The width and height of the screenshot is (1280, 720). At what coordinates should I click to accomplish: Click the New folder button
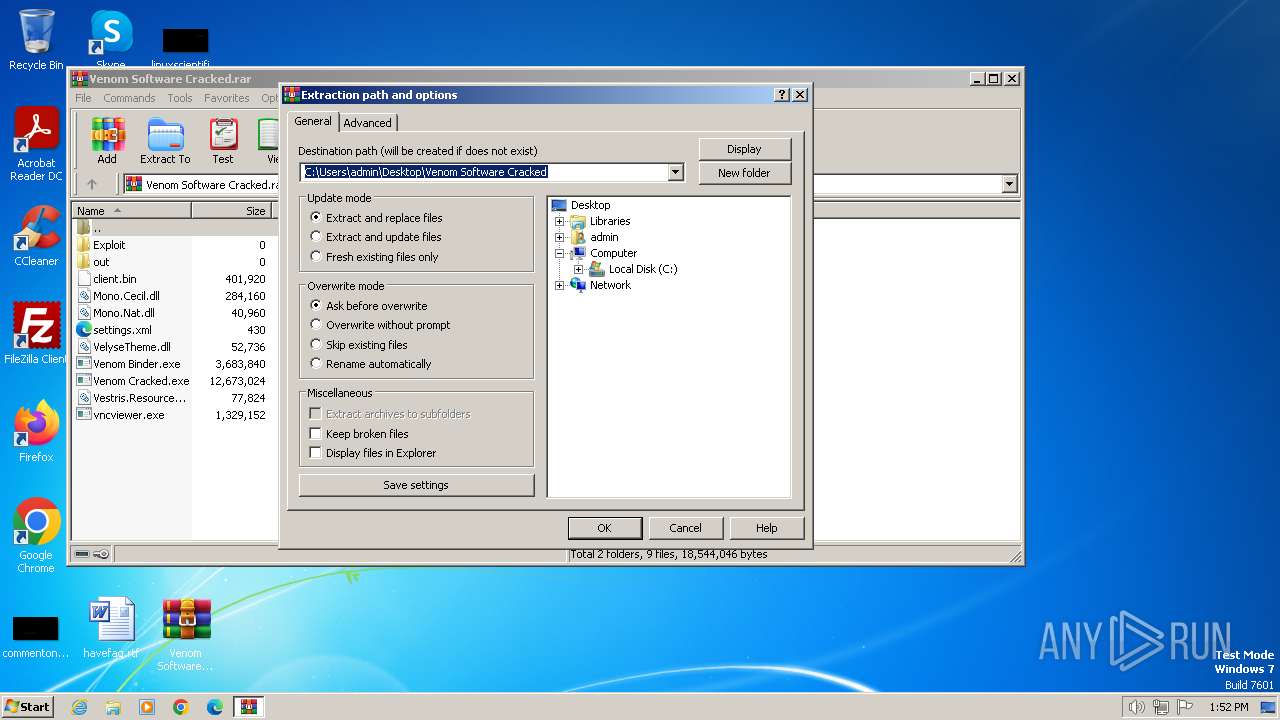(744, 173)
